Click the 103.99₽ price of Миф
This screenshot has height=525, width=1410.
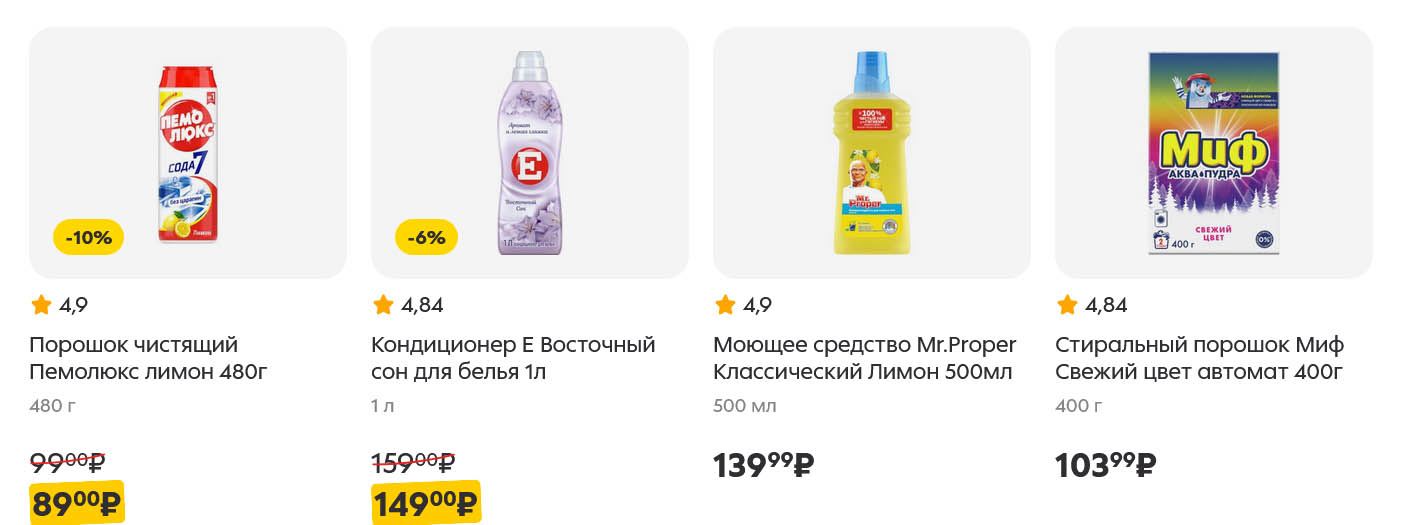[x=1106, y=465]
